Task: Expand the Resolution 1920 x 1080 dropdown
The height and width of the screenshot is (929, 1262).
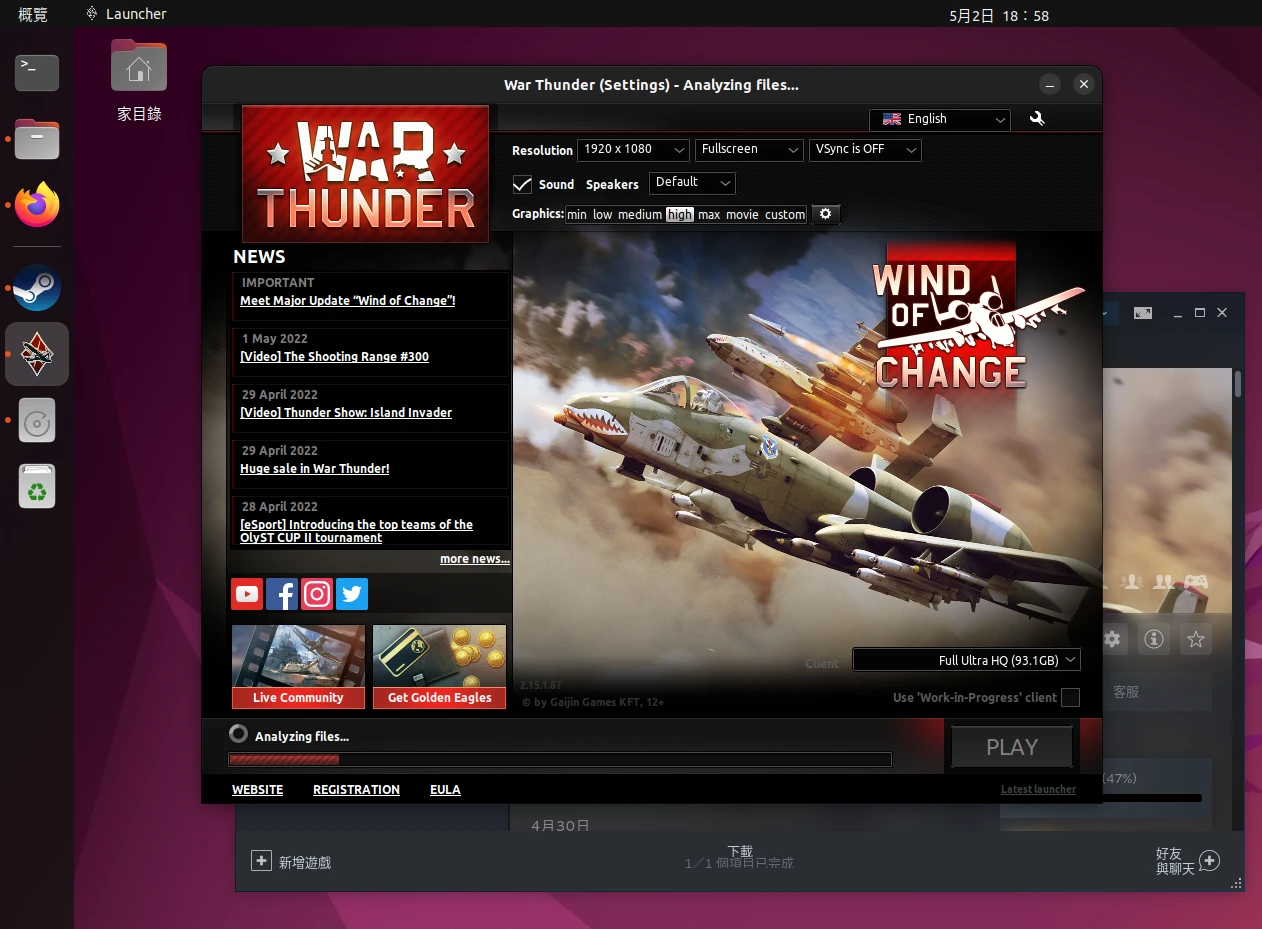Action: [633, 149]
